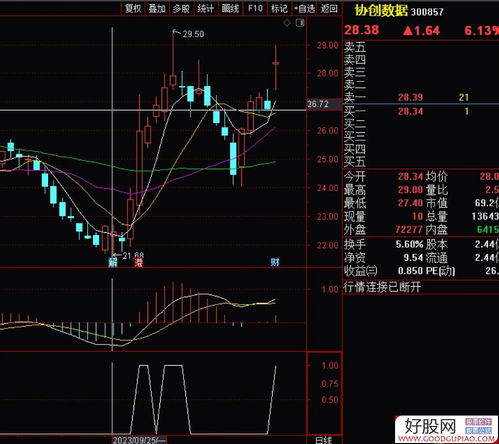Open the 多股 multi-stock view
499x444 pixels.
coord(181,8)
